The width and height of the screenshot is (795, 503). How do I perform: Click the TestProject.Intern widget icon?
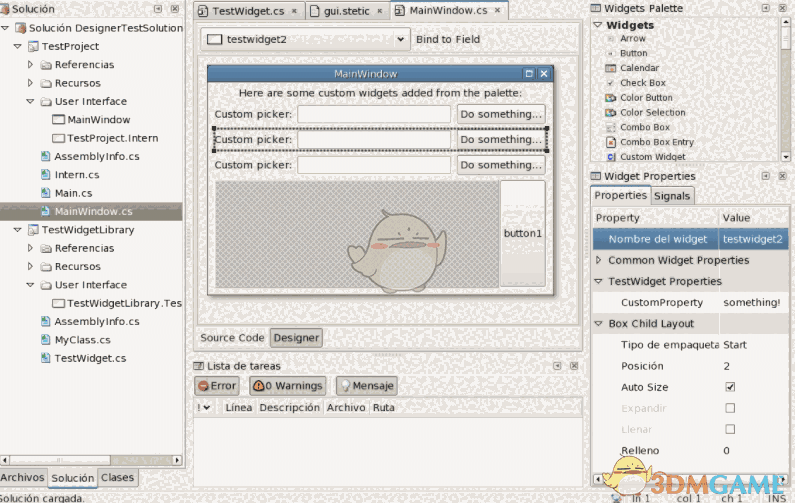pos(59,138)
